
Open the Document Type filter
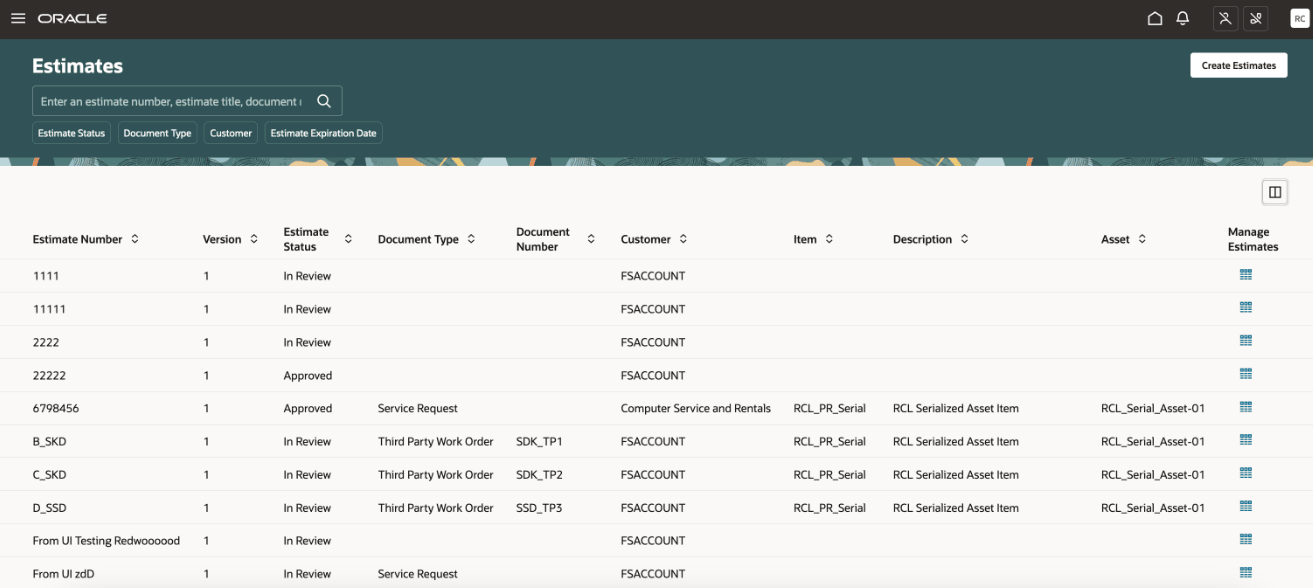pos(157,132)
